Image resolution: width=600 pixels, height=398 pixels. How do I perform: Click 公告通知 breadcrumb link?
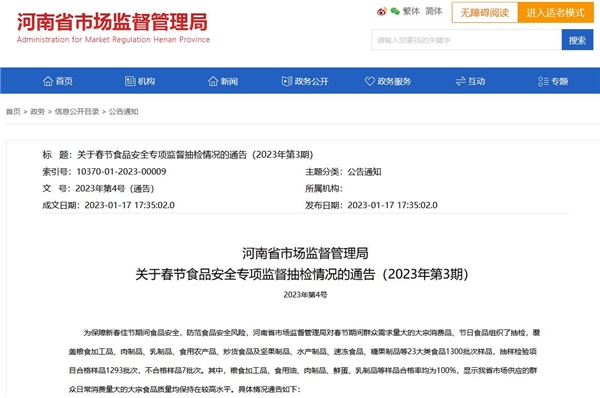(x=124, y=112)
